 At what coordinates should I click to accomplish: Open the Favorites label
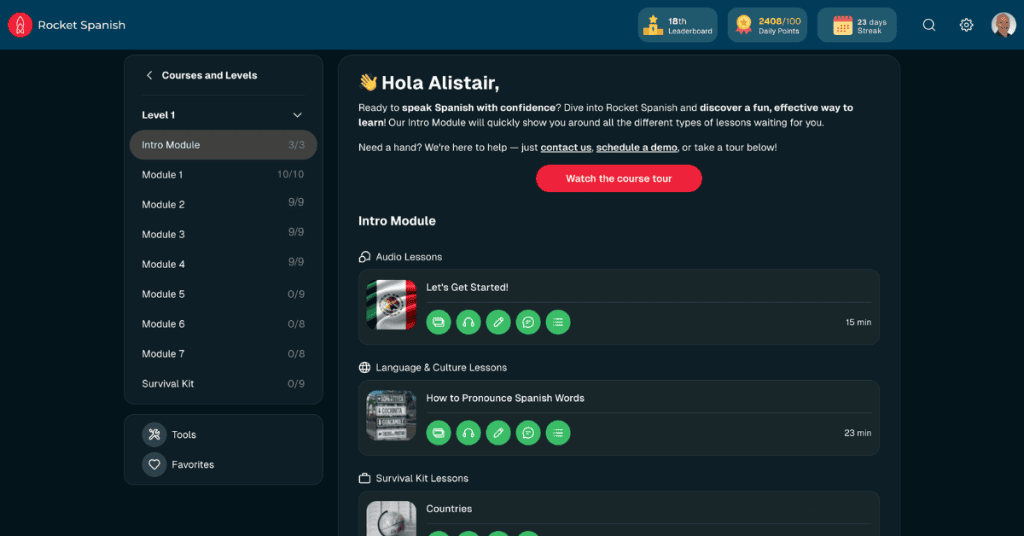click(193, 465)
